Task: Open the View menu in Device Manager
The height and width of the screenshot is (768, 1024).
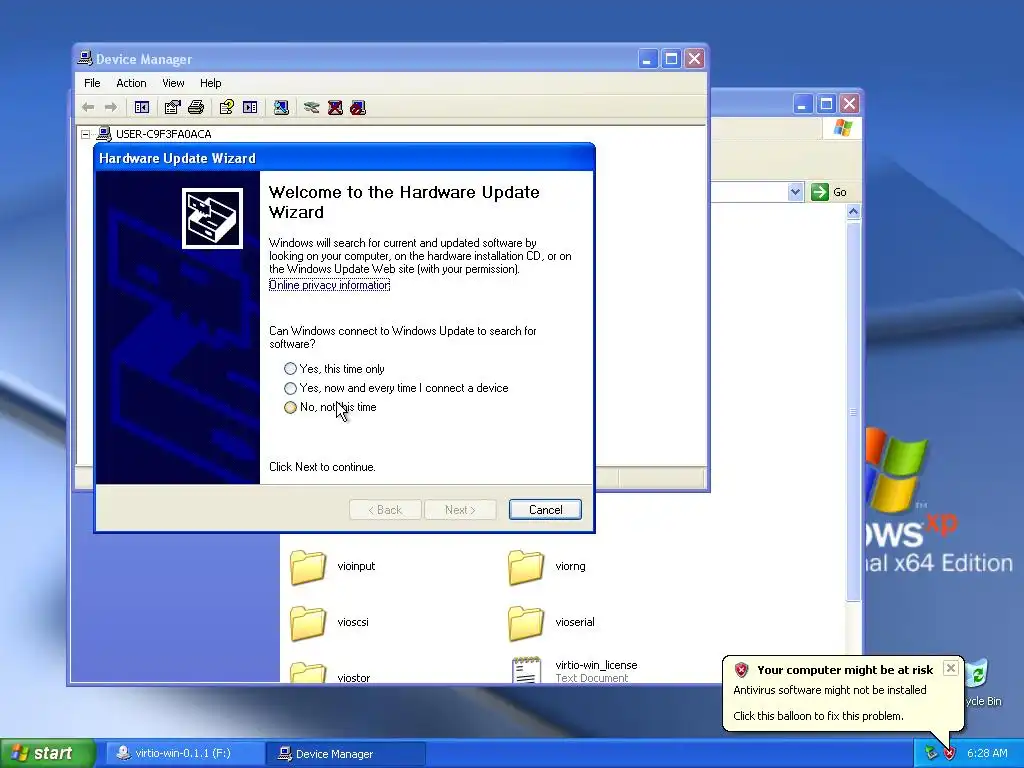Action: click(x=173, y=83)
